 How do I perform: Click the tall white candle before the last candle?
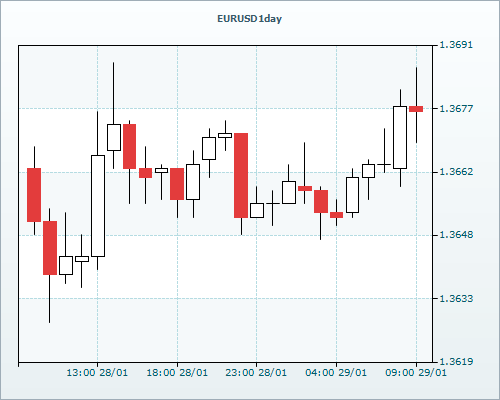click(x=400, y=137)
